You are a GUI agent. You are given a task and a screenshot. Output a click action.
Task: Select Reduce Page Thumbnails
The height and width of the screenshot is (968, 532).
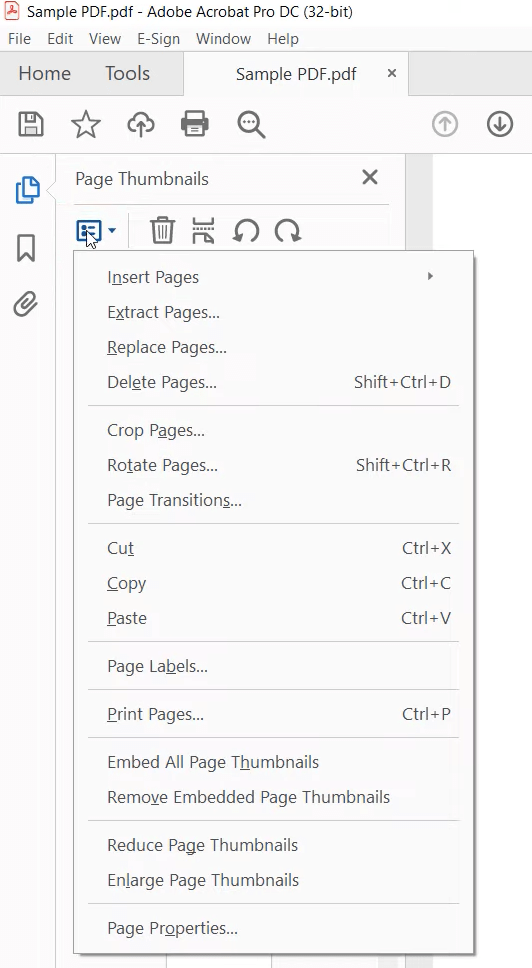tap(273, 845)
